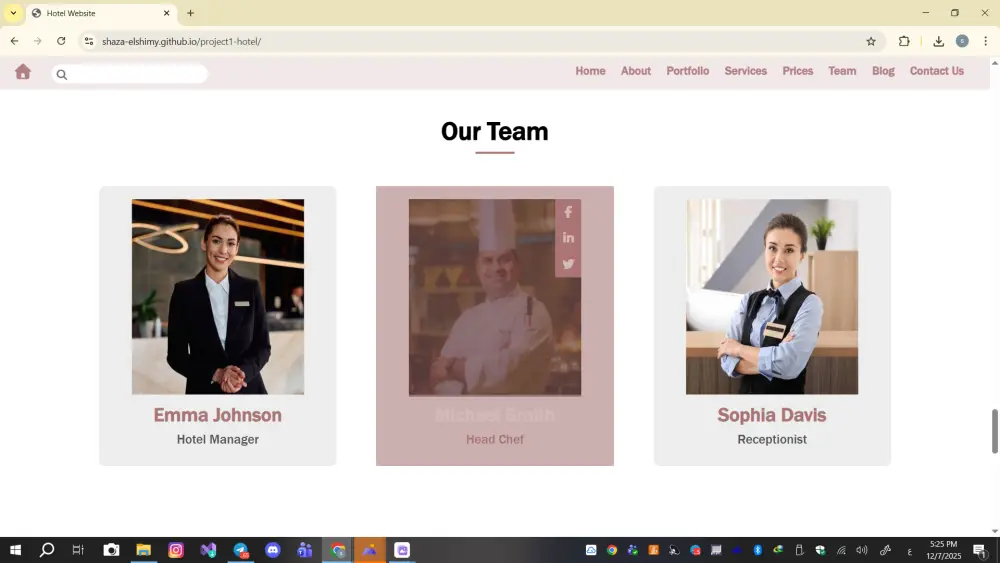1000x563 pixels.
Task: View site information icon in address bar
Action: pyautogui.click(x=89, y=41)
